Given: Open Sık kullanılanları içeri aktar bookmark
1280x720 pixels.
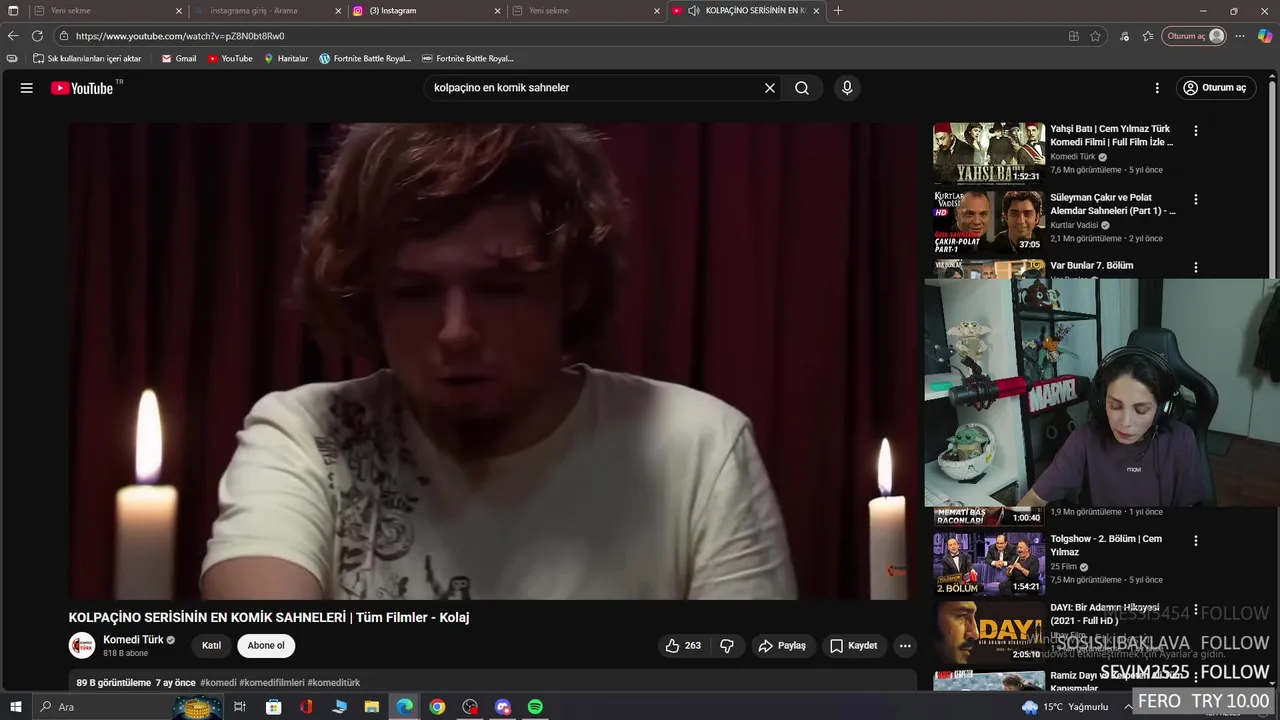Looking at the screenshot, I should [x=88, y=59].
